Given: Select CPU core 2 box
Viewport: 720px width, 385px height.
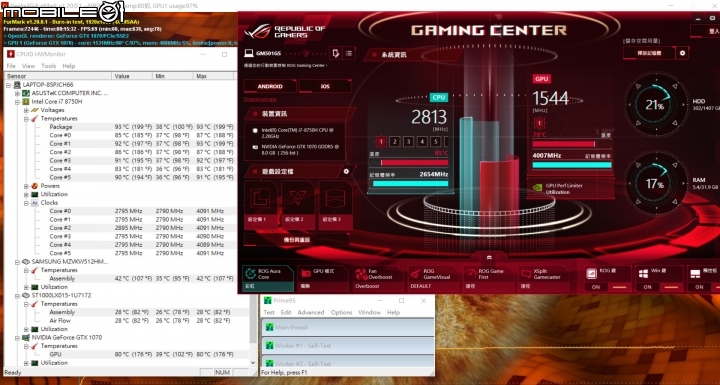Looking at the screenshot, I should (395, 142).
